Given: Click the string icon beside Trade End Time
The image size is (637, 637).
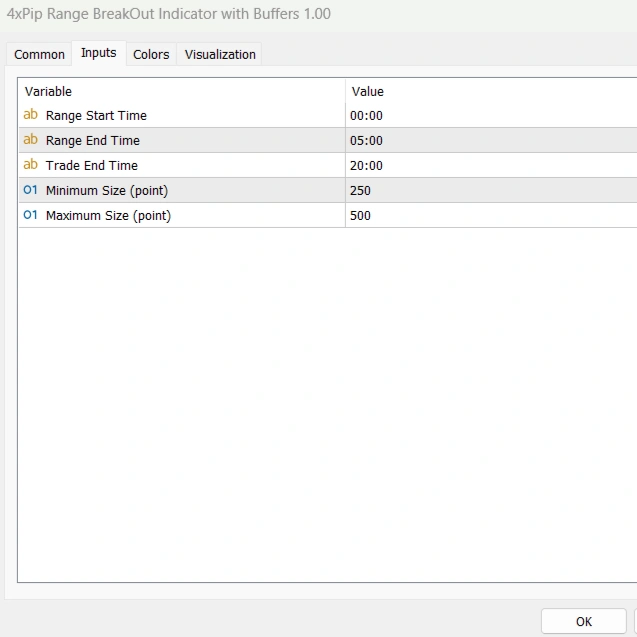Looking at the screenshot, I should 30,166.
